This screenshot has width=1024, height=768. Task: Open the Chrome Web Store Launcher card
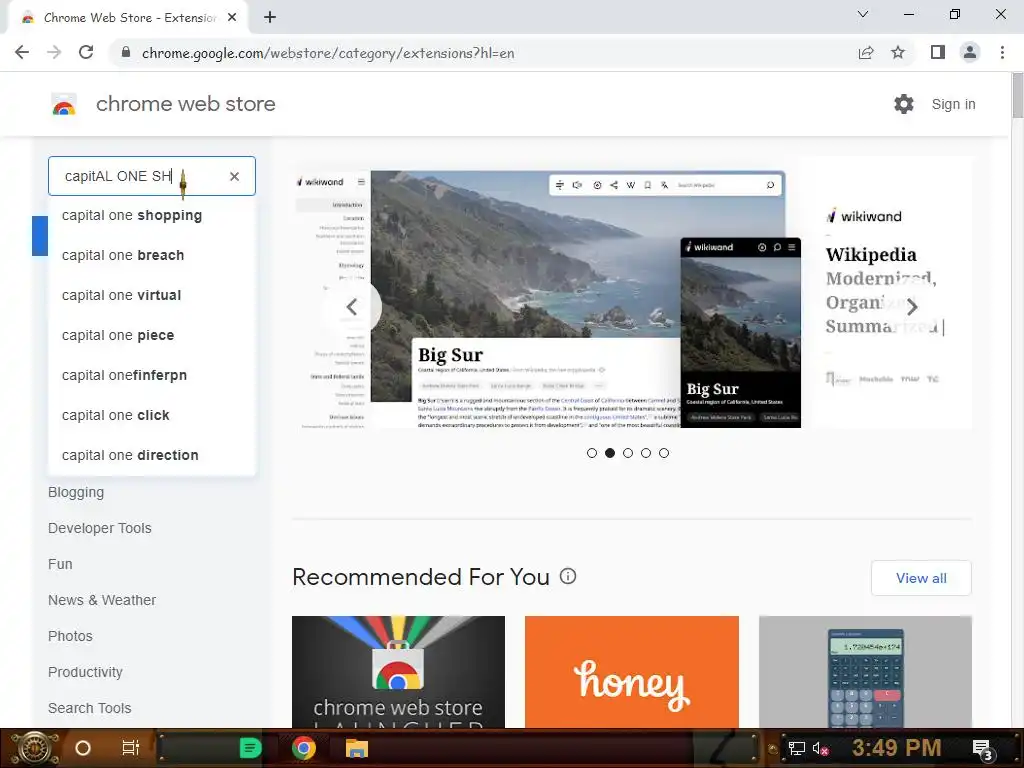click(x=398, y=672)
